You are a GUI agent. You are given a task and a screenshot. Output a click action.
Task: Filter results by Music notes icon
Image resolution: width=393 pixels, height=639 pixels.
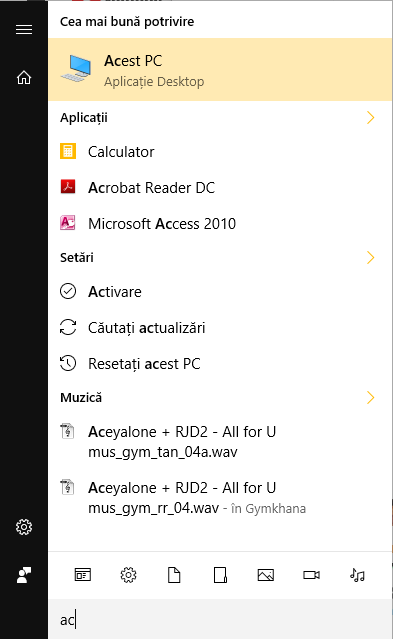point(357,575)
